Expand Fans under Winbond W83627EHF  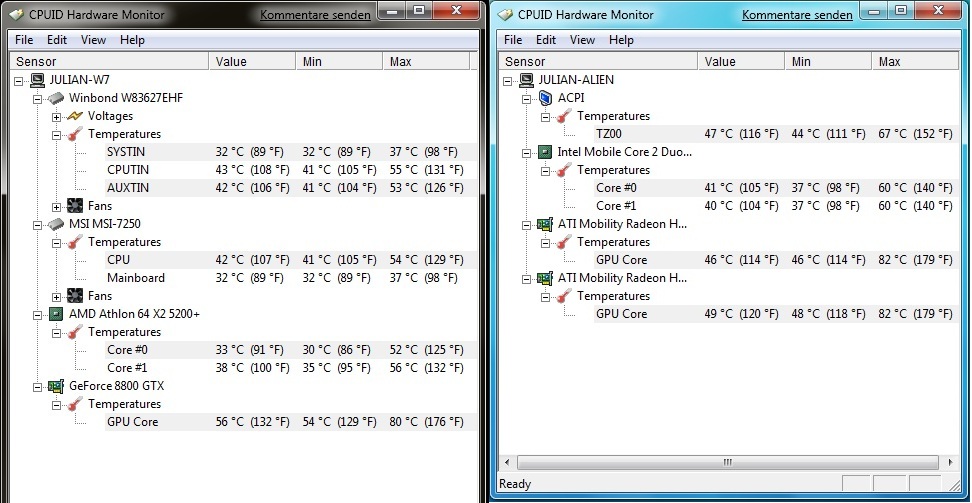click(56, 207)
